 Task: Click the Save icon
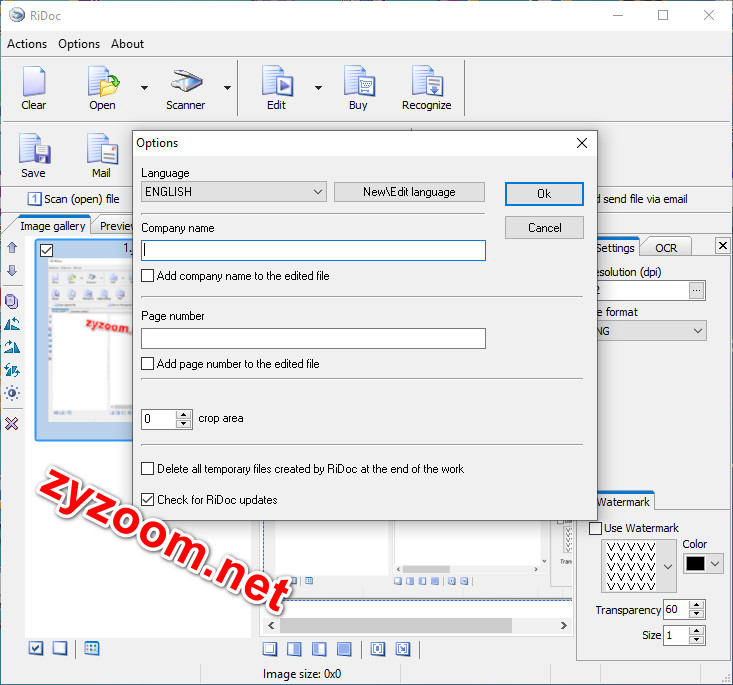tap(34, 156)
